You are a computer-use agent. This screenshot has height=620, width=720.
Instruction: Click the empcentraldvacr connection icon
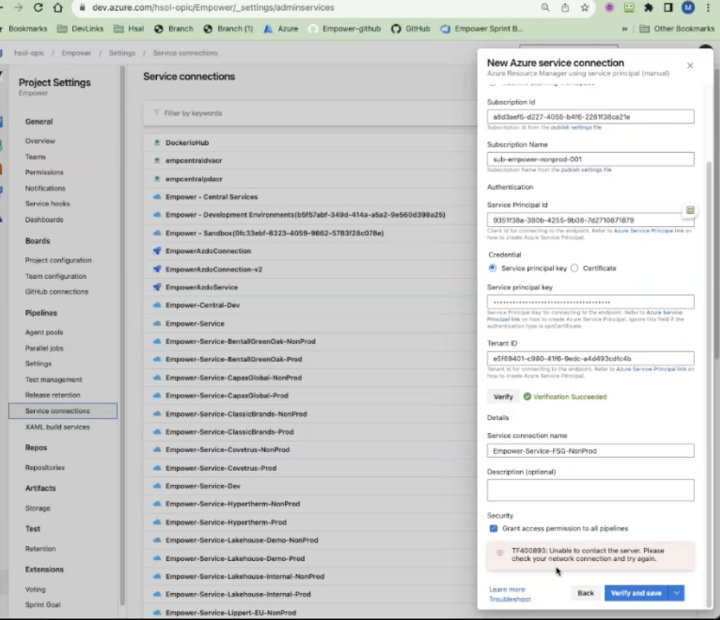pos(157,160)
